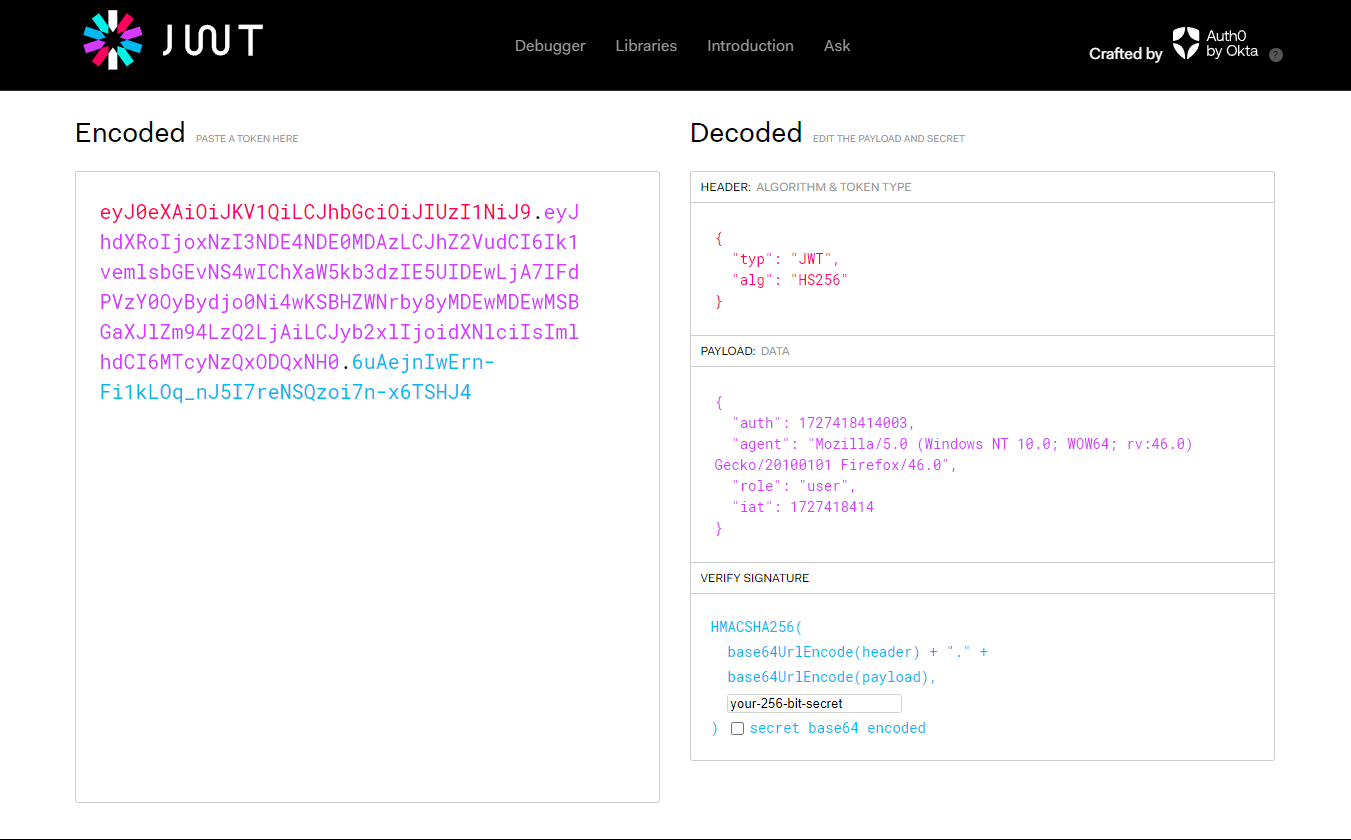Click the PASTE A TOKEN HERE label

[x=247, y=139]
